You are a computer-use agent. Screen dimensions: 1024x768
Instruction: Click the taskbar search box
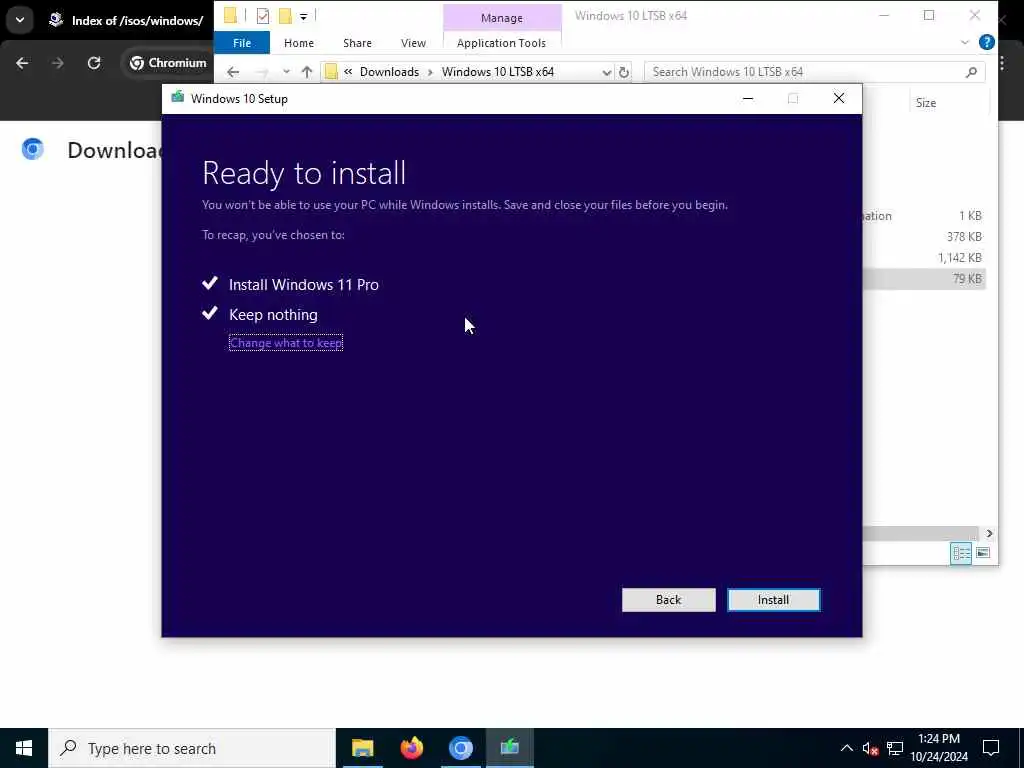[x=192, y=748]
